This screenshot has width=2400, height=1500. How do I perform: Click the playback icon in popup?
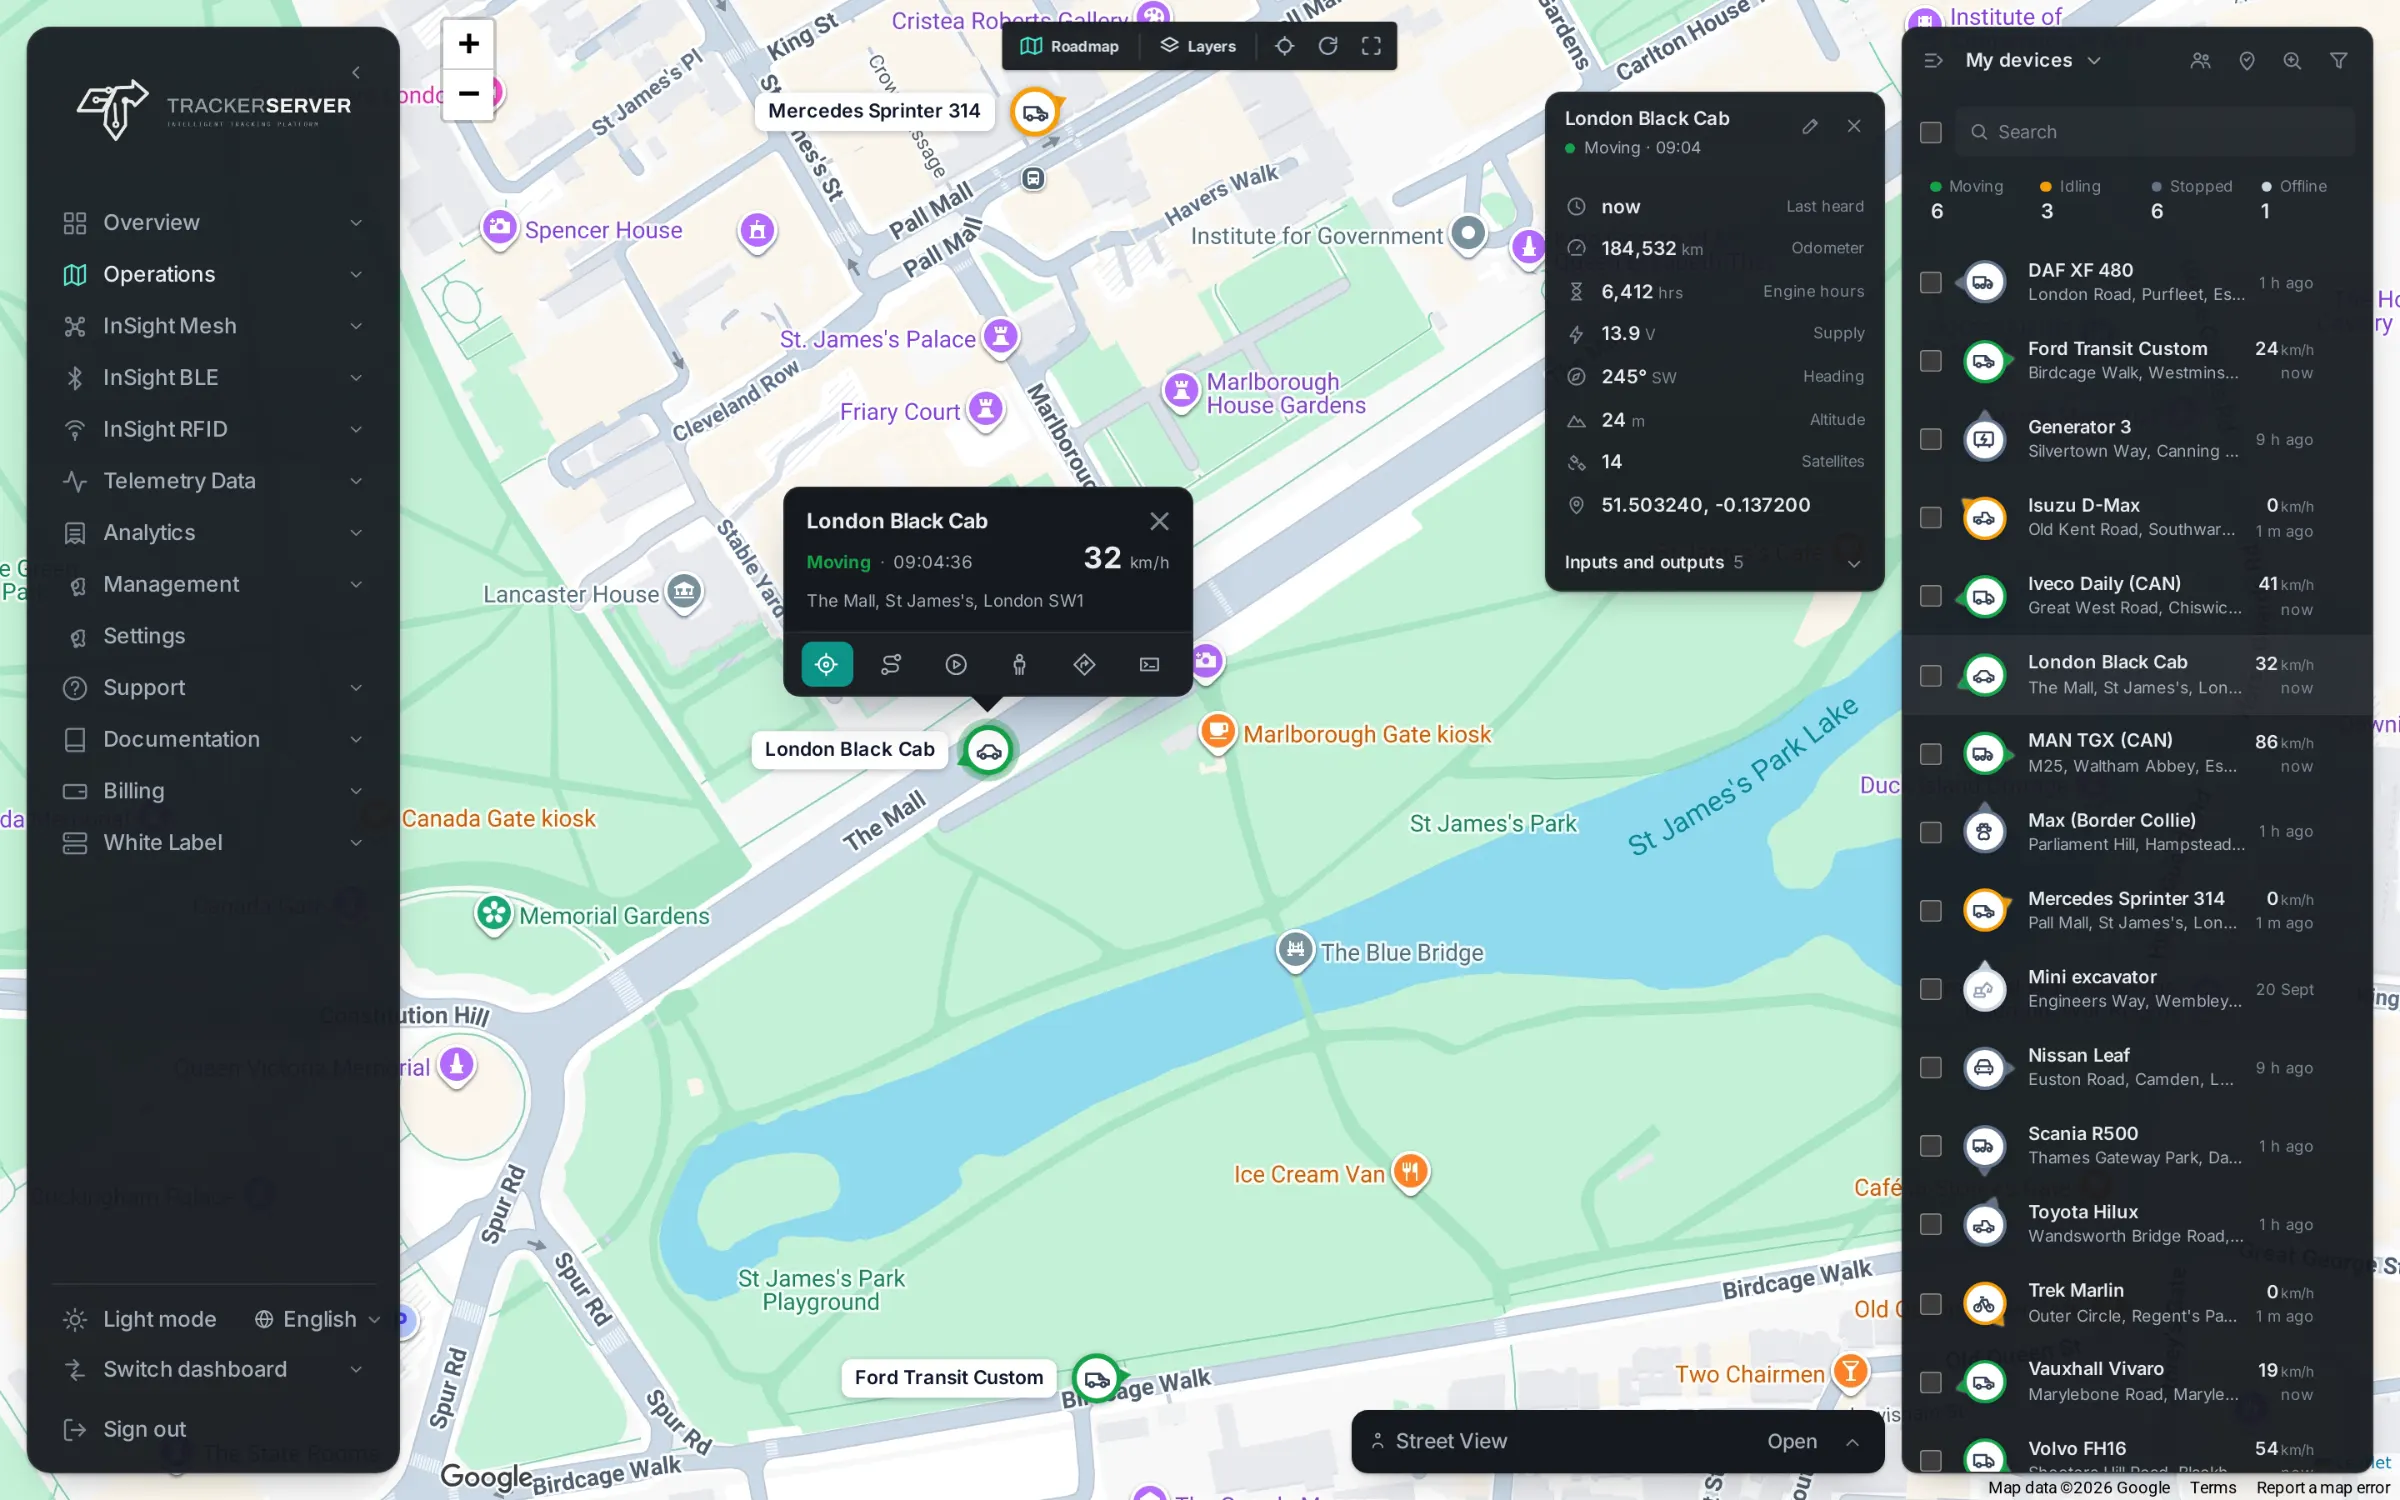point(956,664)
